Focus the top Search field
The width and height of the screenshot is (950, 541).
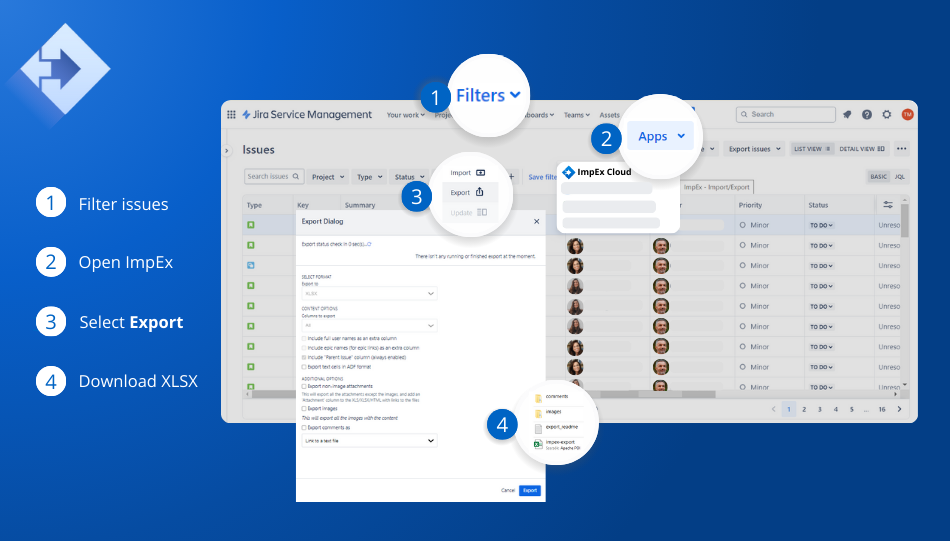[x=786, y=115]
